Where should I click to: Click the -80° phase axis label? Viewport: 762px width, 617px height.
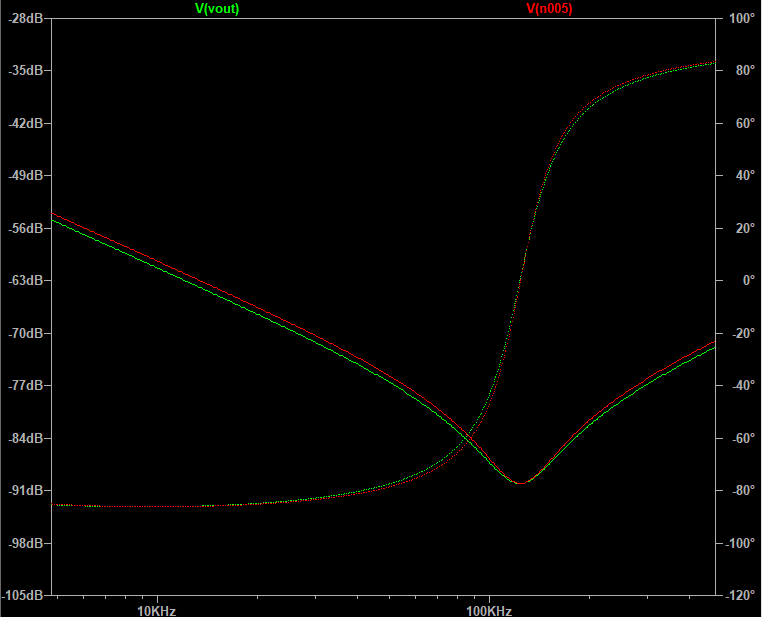tap(743, 490)
